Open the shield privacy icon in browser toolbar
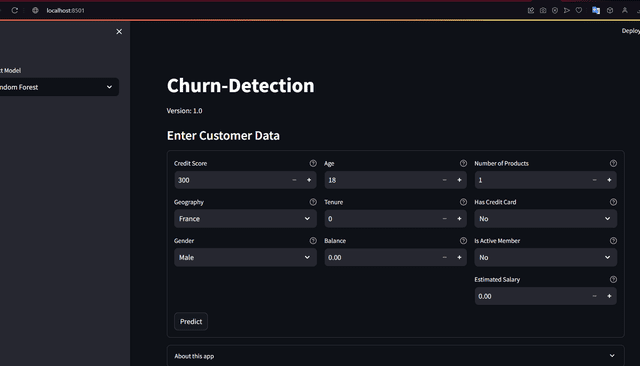The image size is (640, 366). click(x=555, y=10)
